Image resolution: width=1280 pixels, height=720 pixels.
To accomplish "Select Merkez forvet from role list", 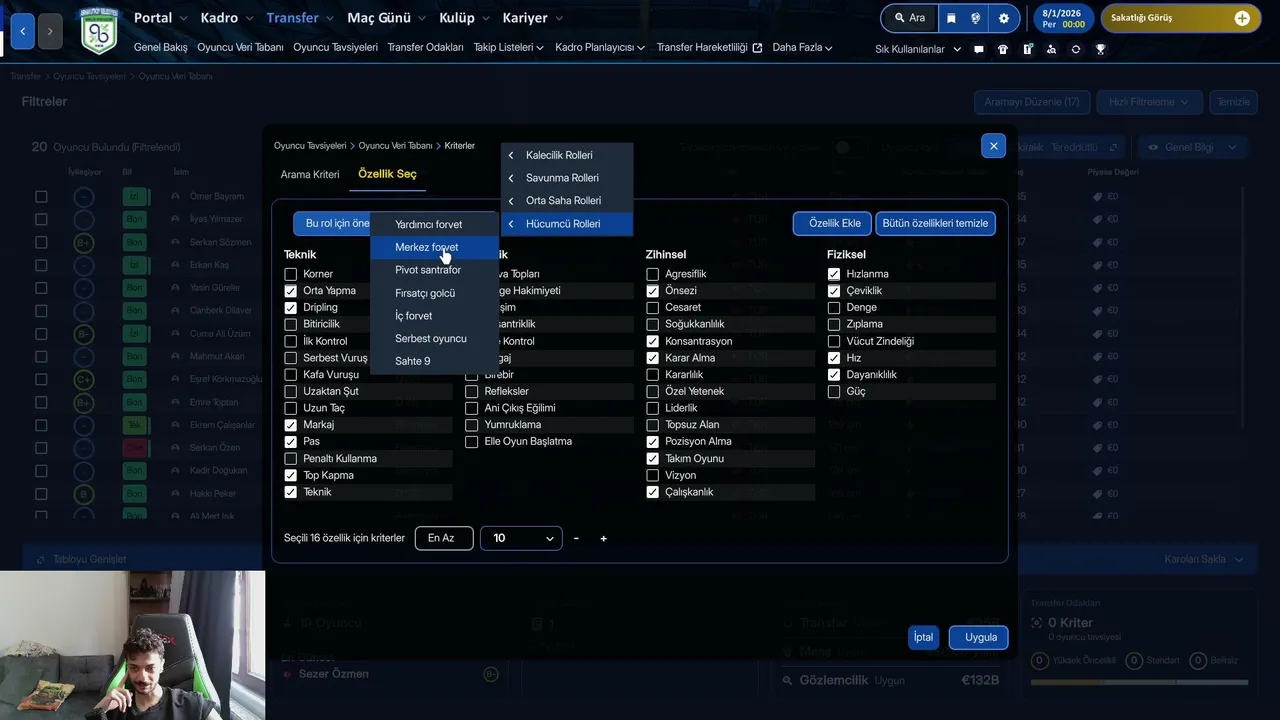I will pos(434,247).
